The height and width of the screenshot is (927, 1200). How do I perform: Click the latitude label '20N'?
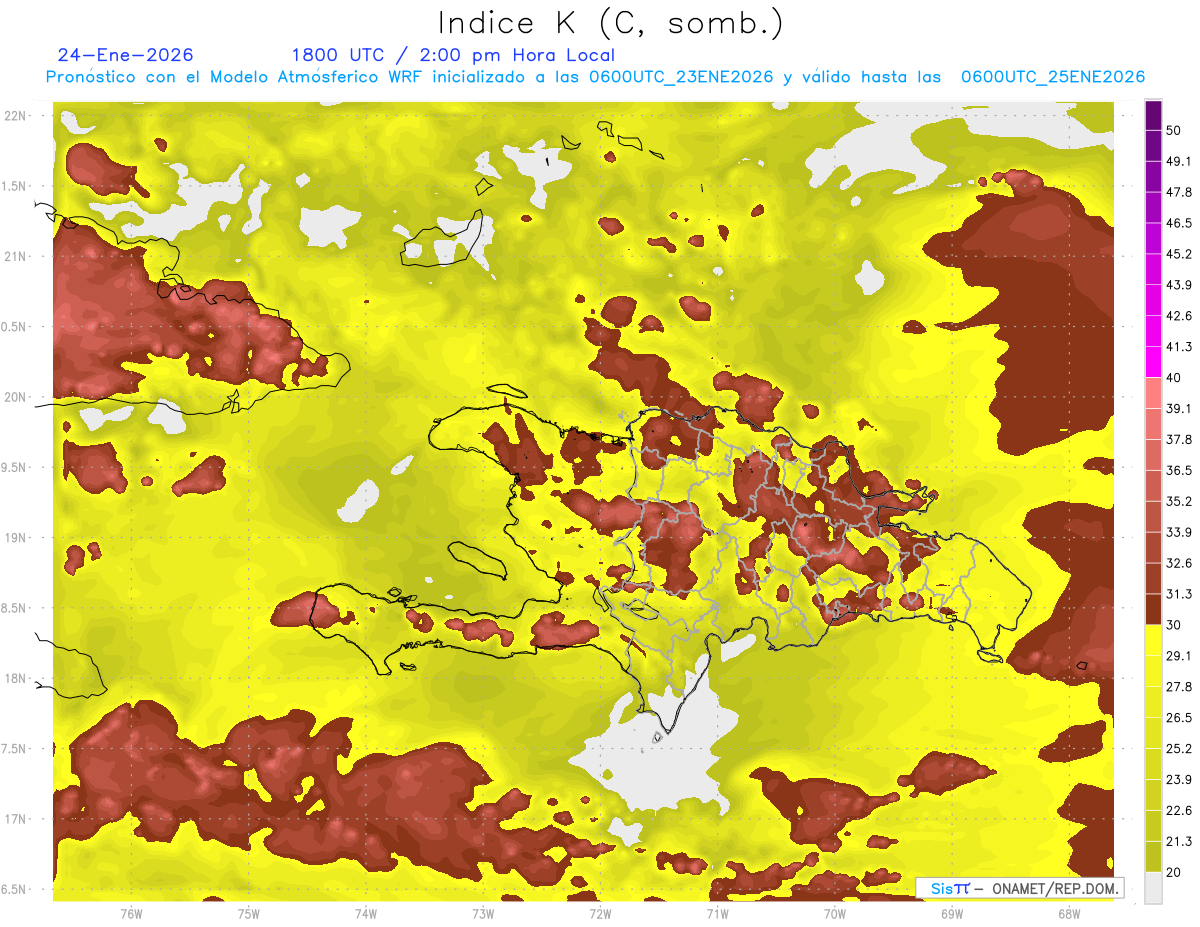point(14,397)
